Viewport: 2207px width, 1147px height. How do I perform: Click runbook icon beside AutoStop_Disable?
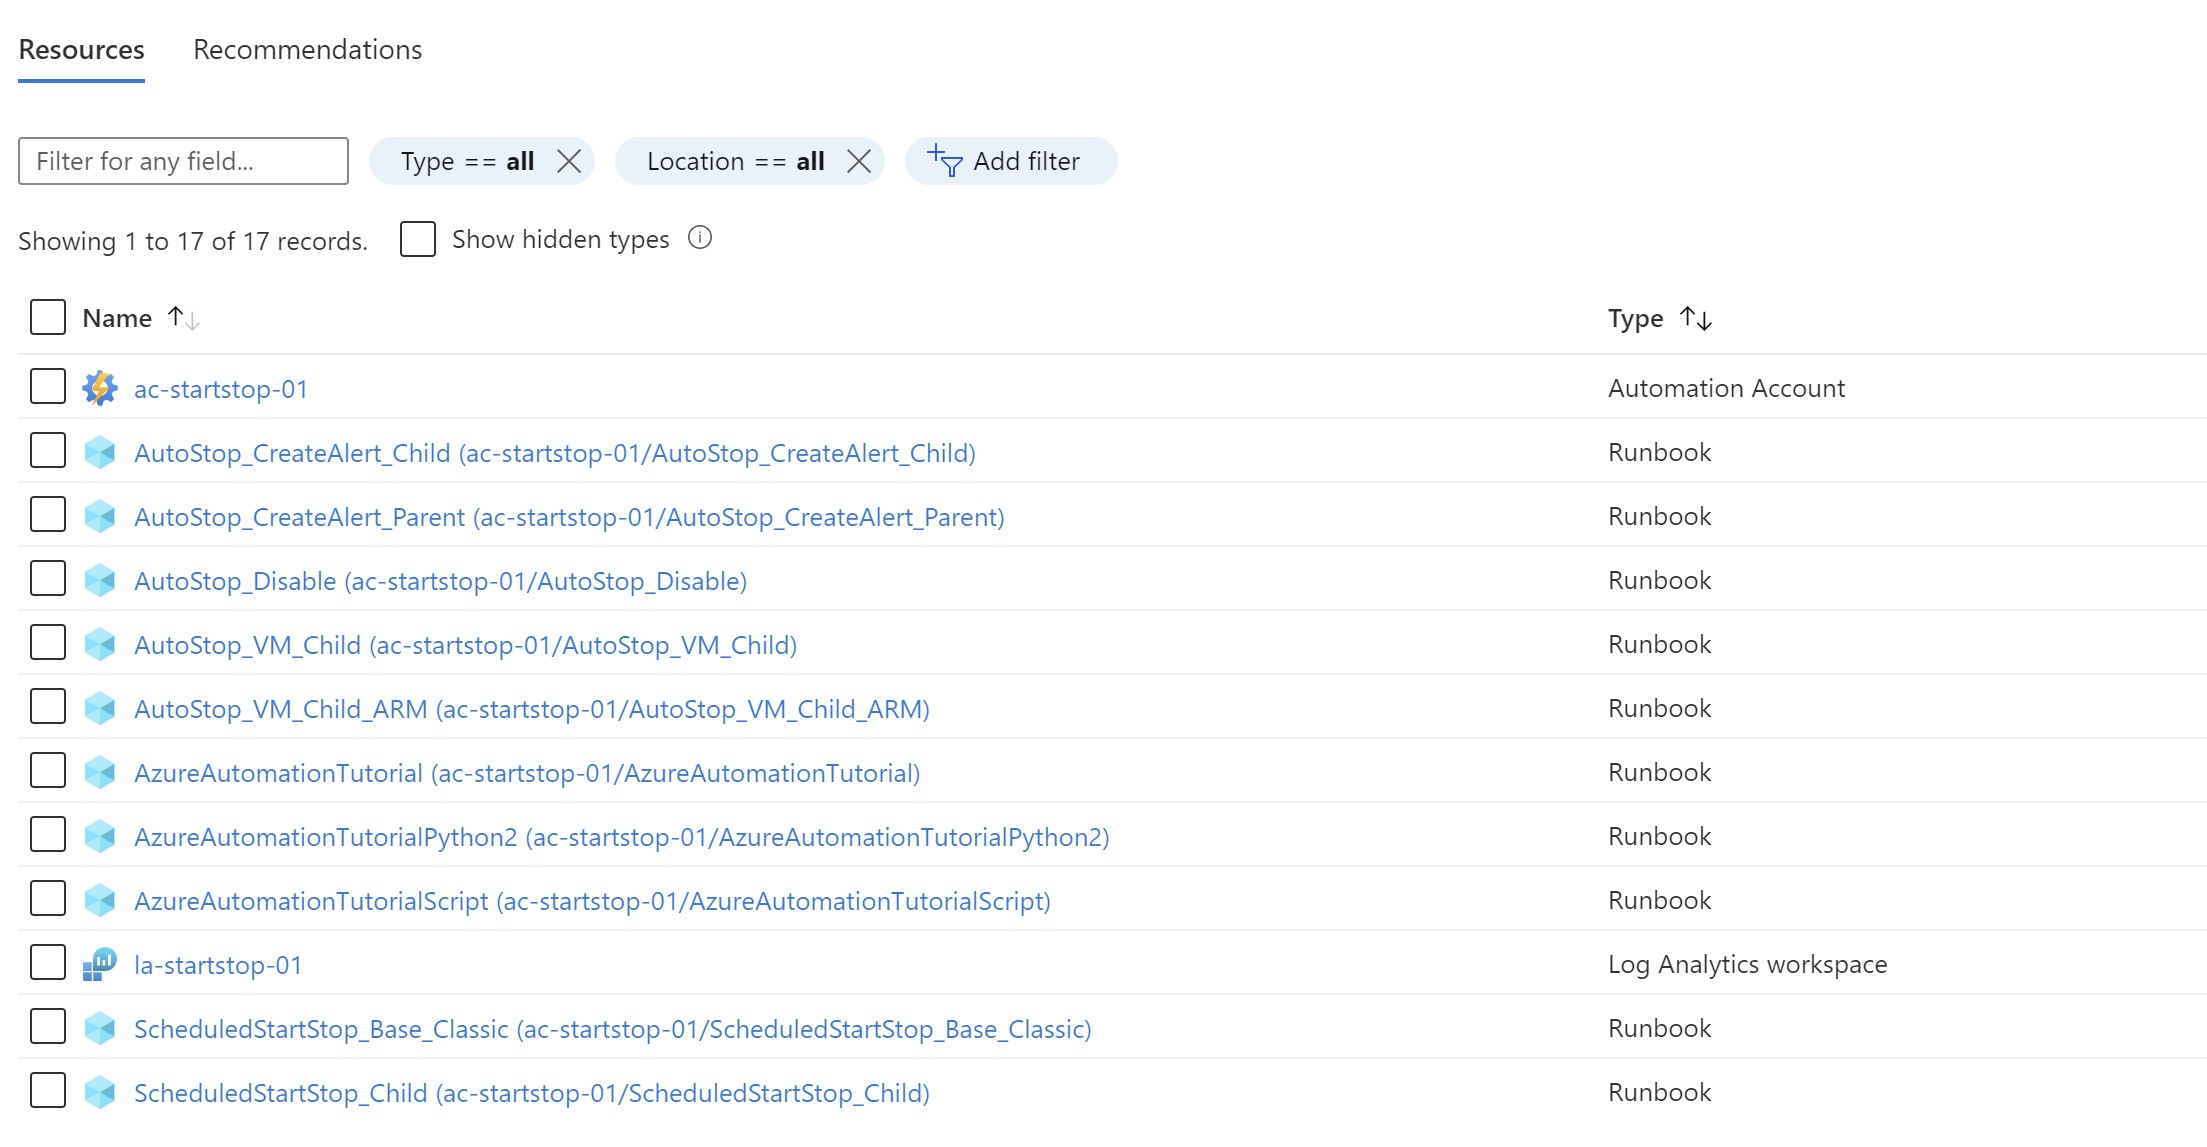pyautogui.click(x=100, y=580)
